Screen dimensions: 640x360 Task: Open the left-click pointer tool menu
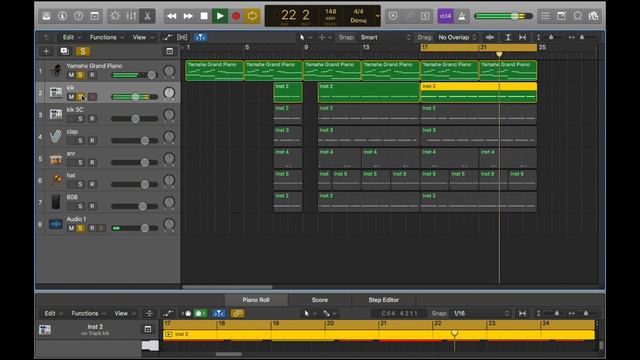click(305, 37)
